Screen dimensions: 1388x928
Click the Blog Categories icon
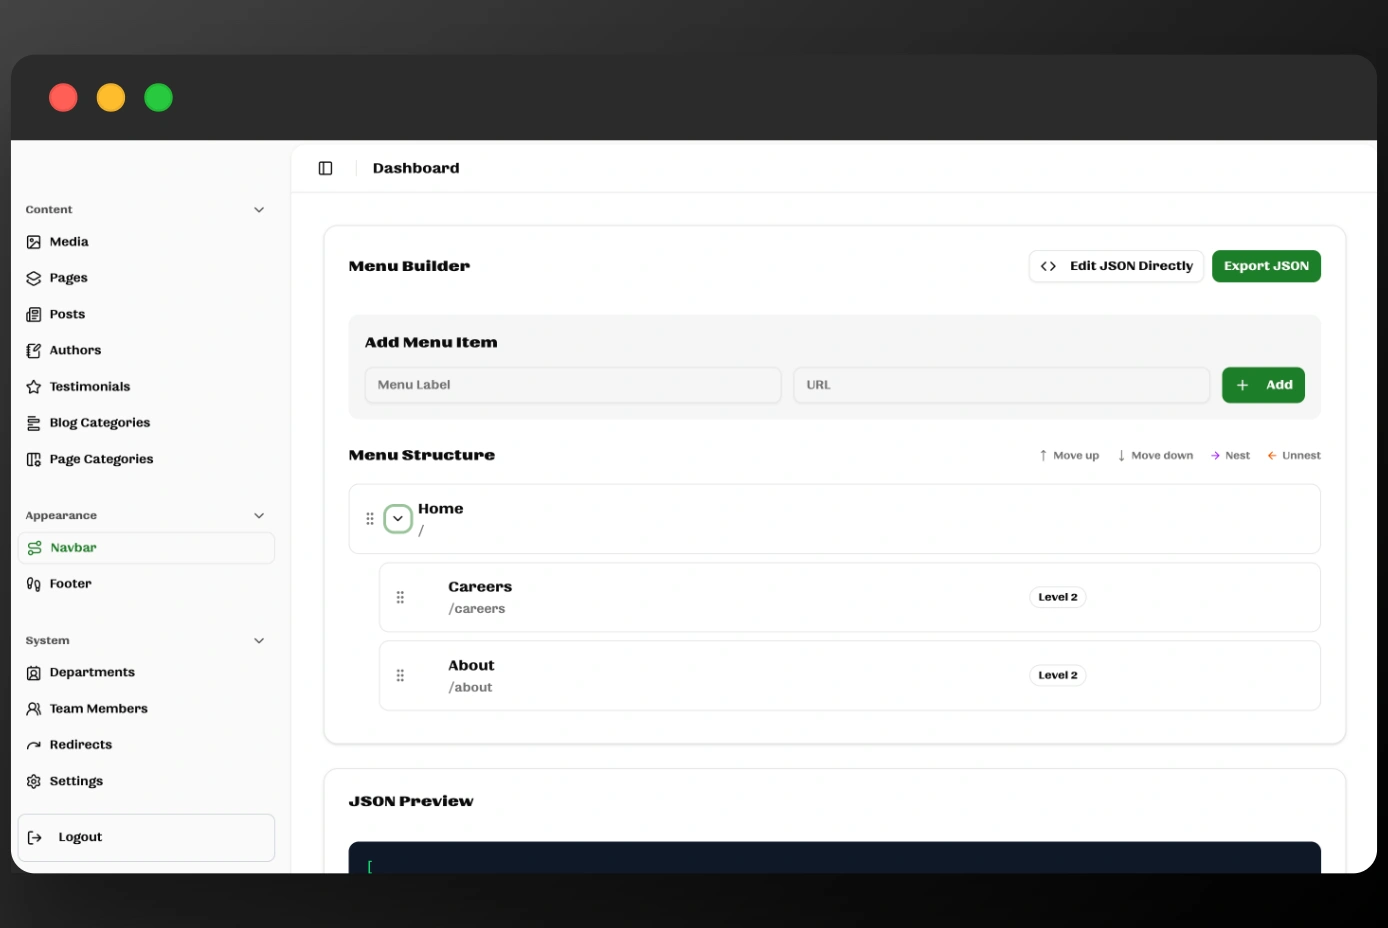click(x=34, y=423)
